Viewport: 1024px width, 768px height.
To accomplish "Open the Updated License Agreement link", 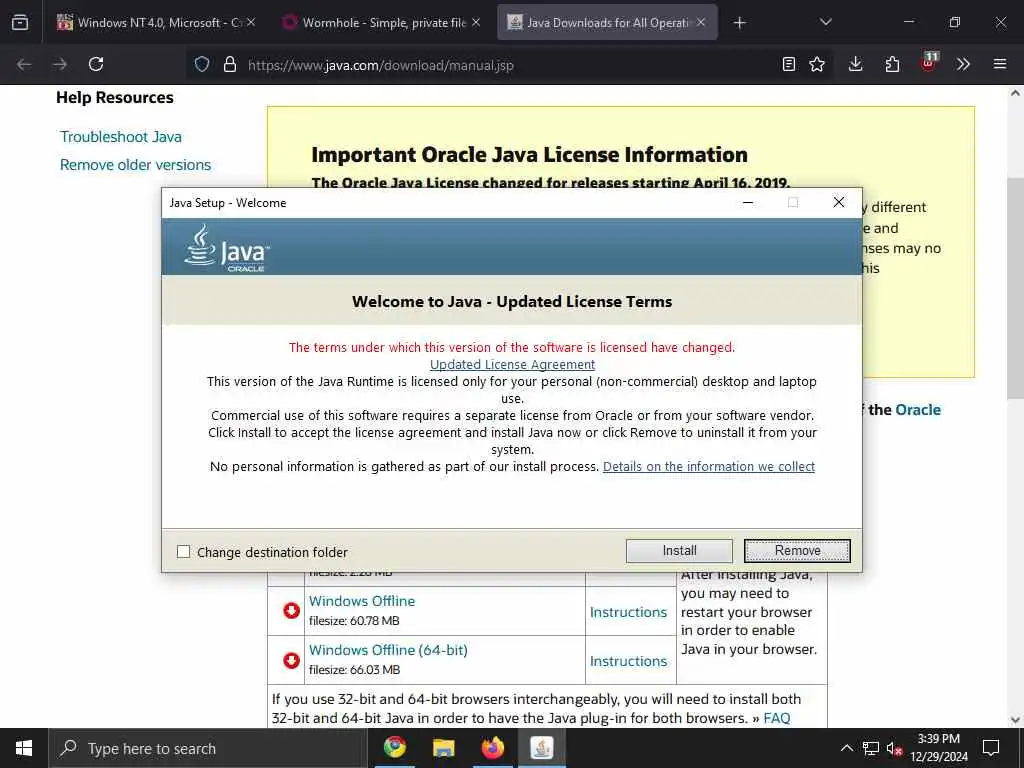I will pyautogui.click(x=512, y=364).
